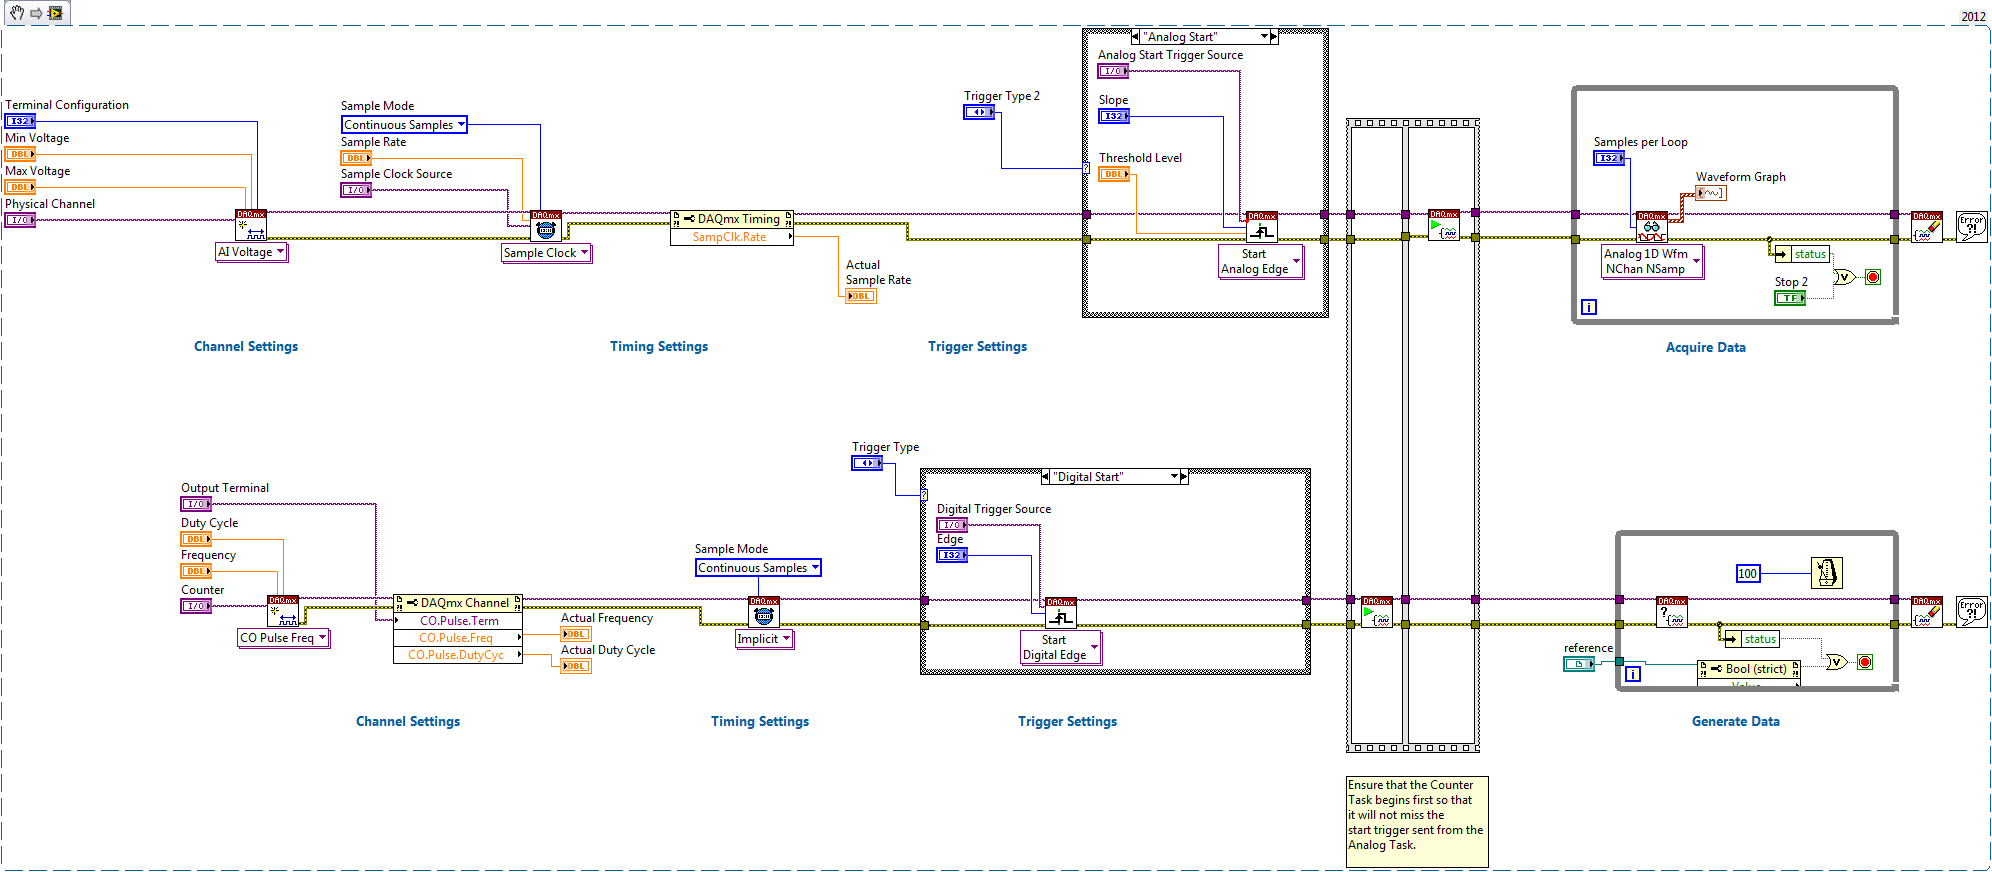Select the Start Digital Edge trigger VI icon
1992x872 pixels.
click(1061, 613)
